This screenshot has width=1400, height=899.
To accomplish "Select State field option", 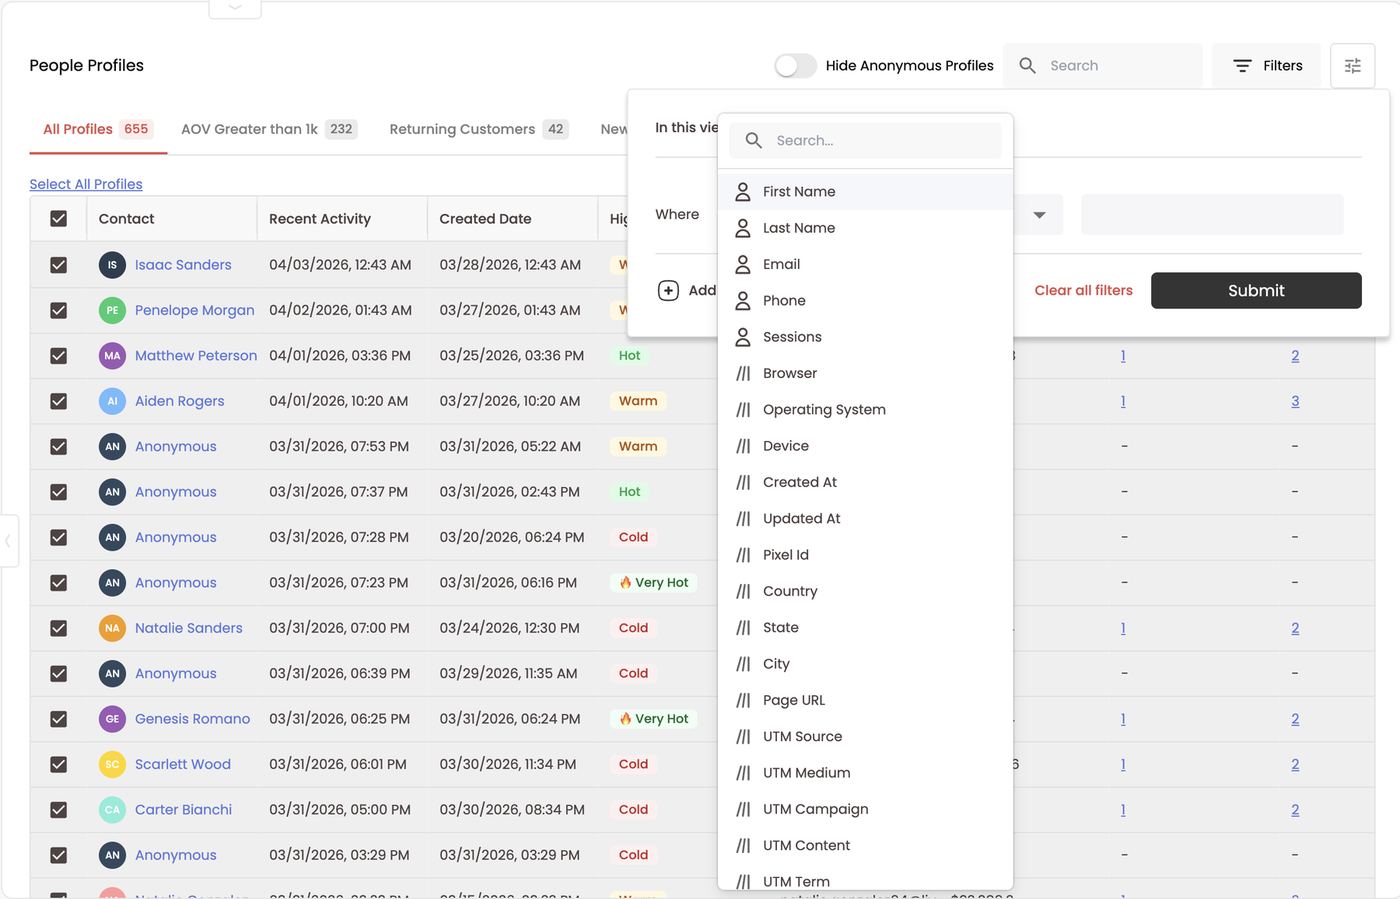I will pos(866,628).
